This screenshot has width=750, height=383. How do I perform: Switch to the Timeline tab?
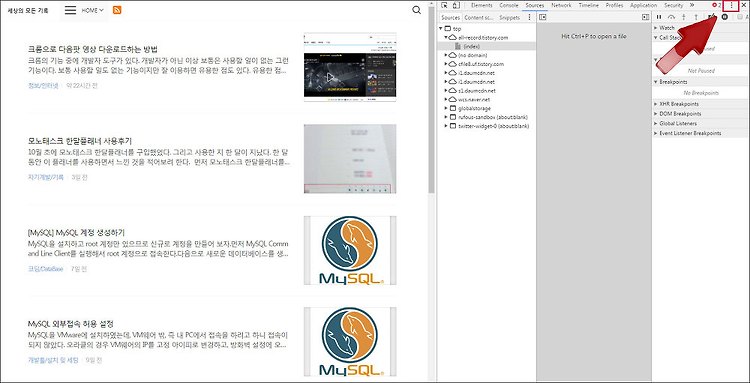click(588, 5)
